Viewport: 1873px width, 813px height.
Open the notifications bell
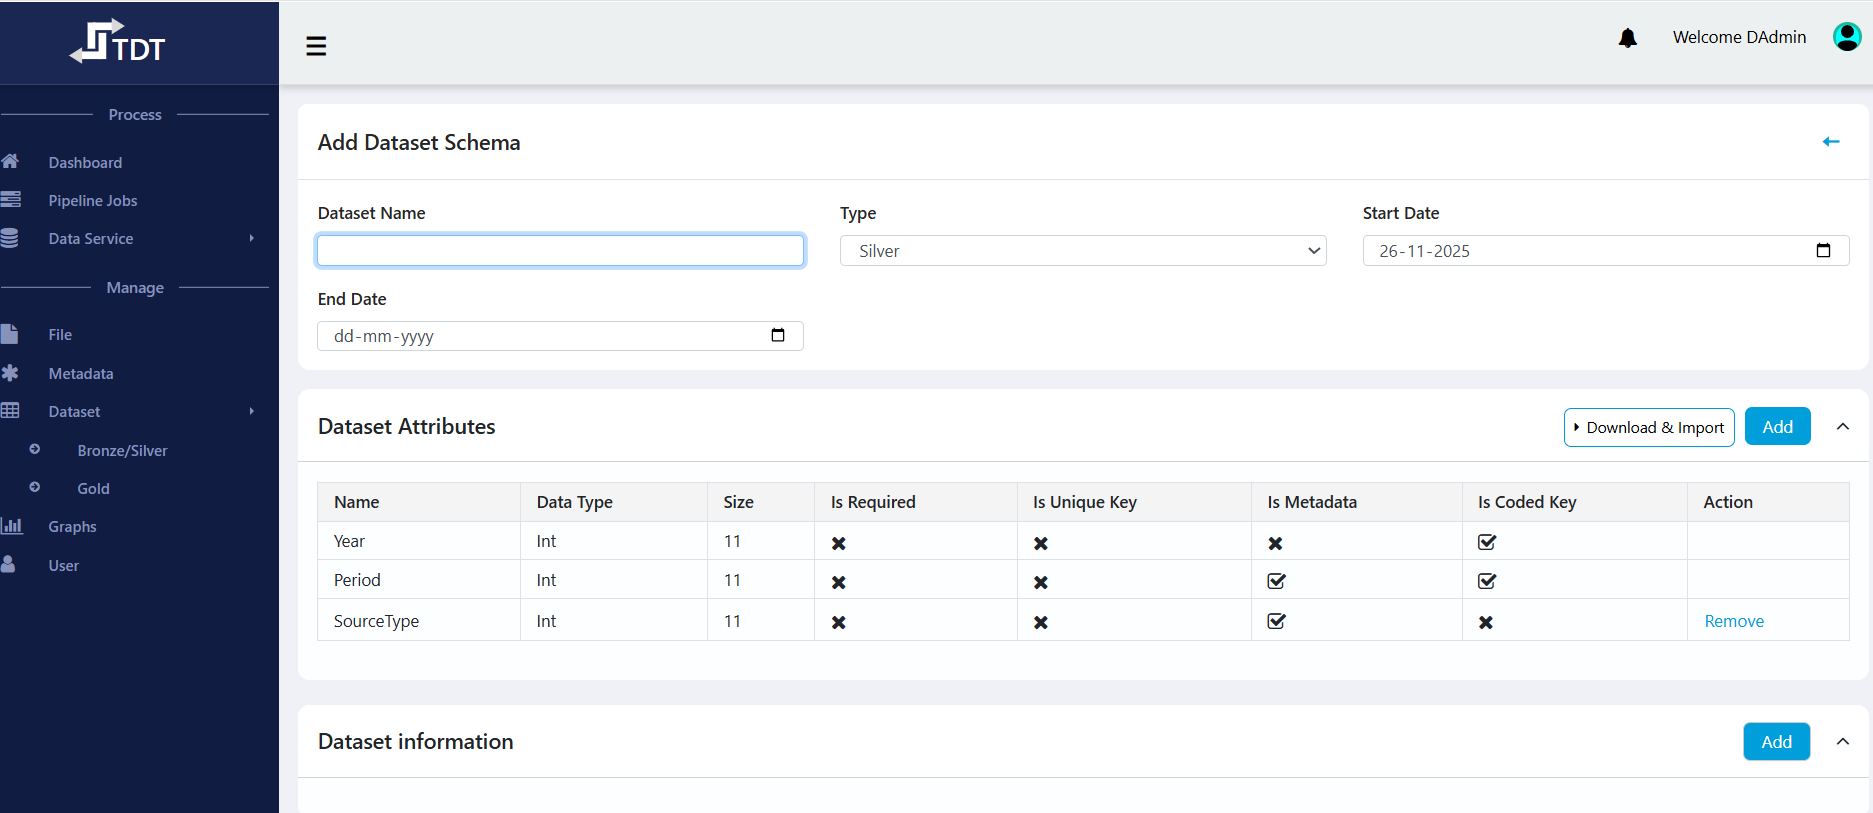(1627, 38)
